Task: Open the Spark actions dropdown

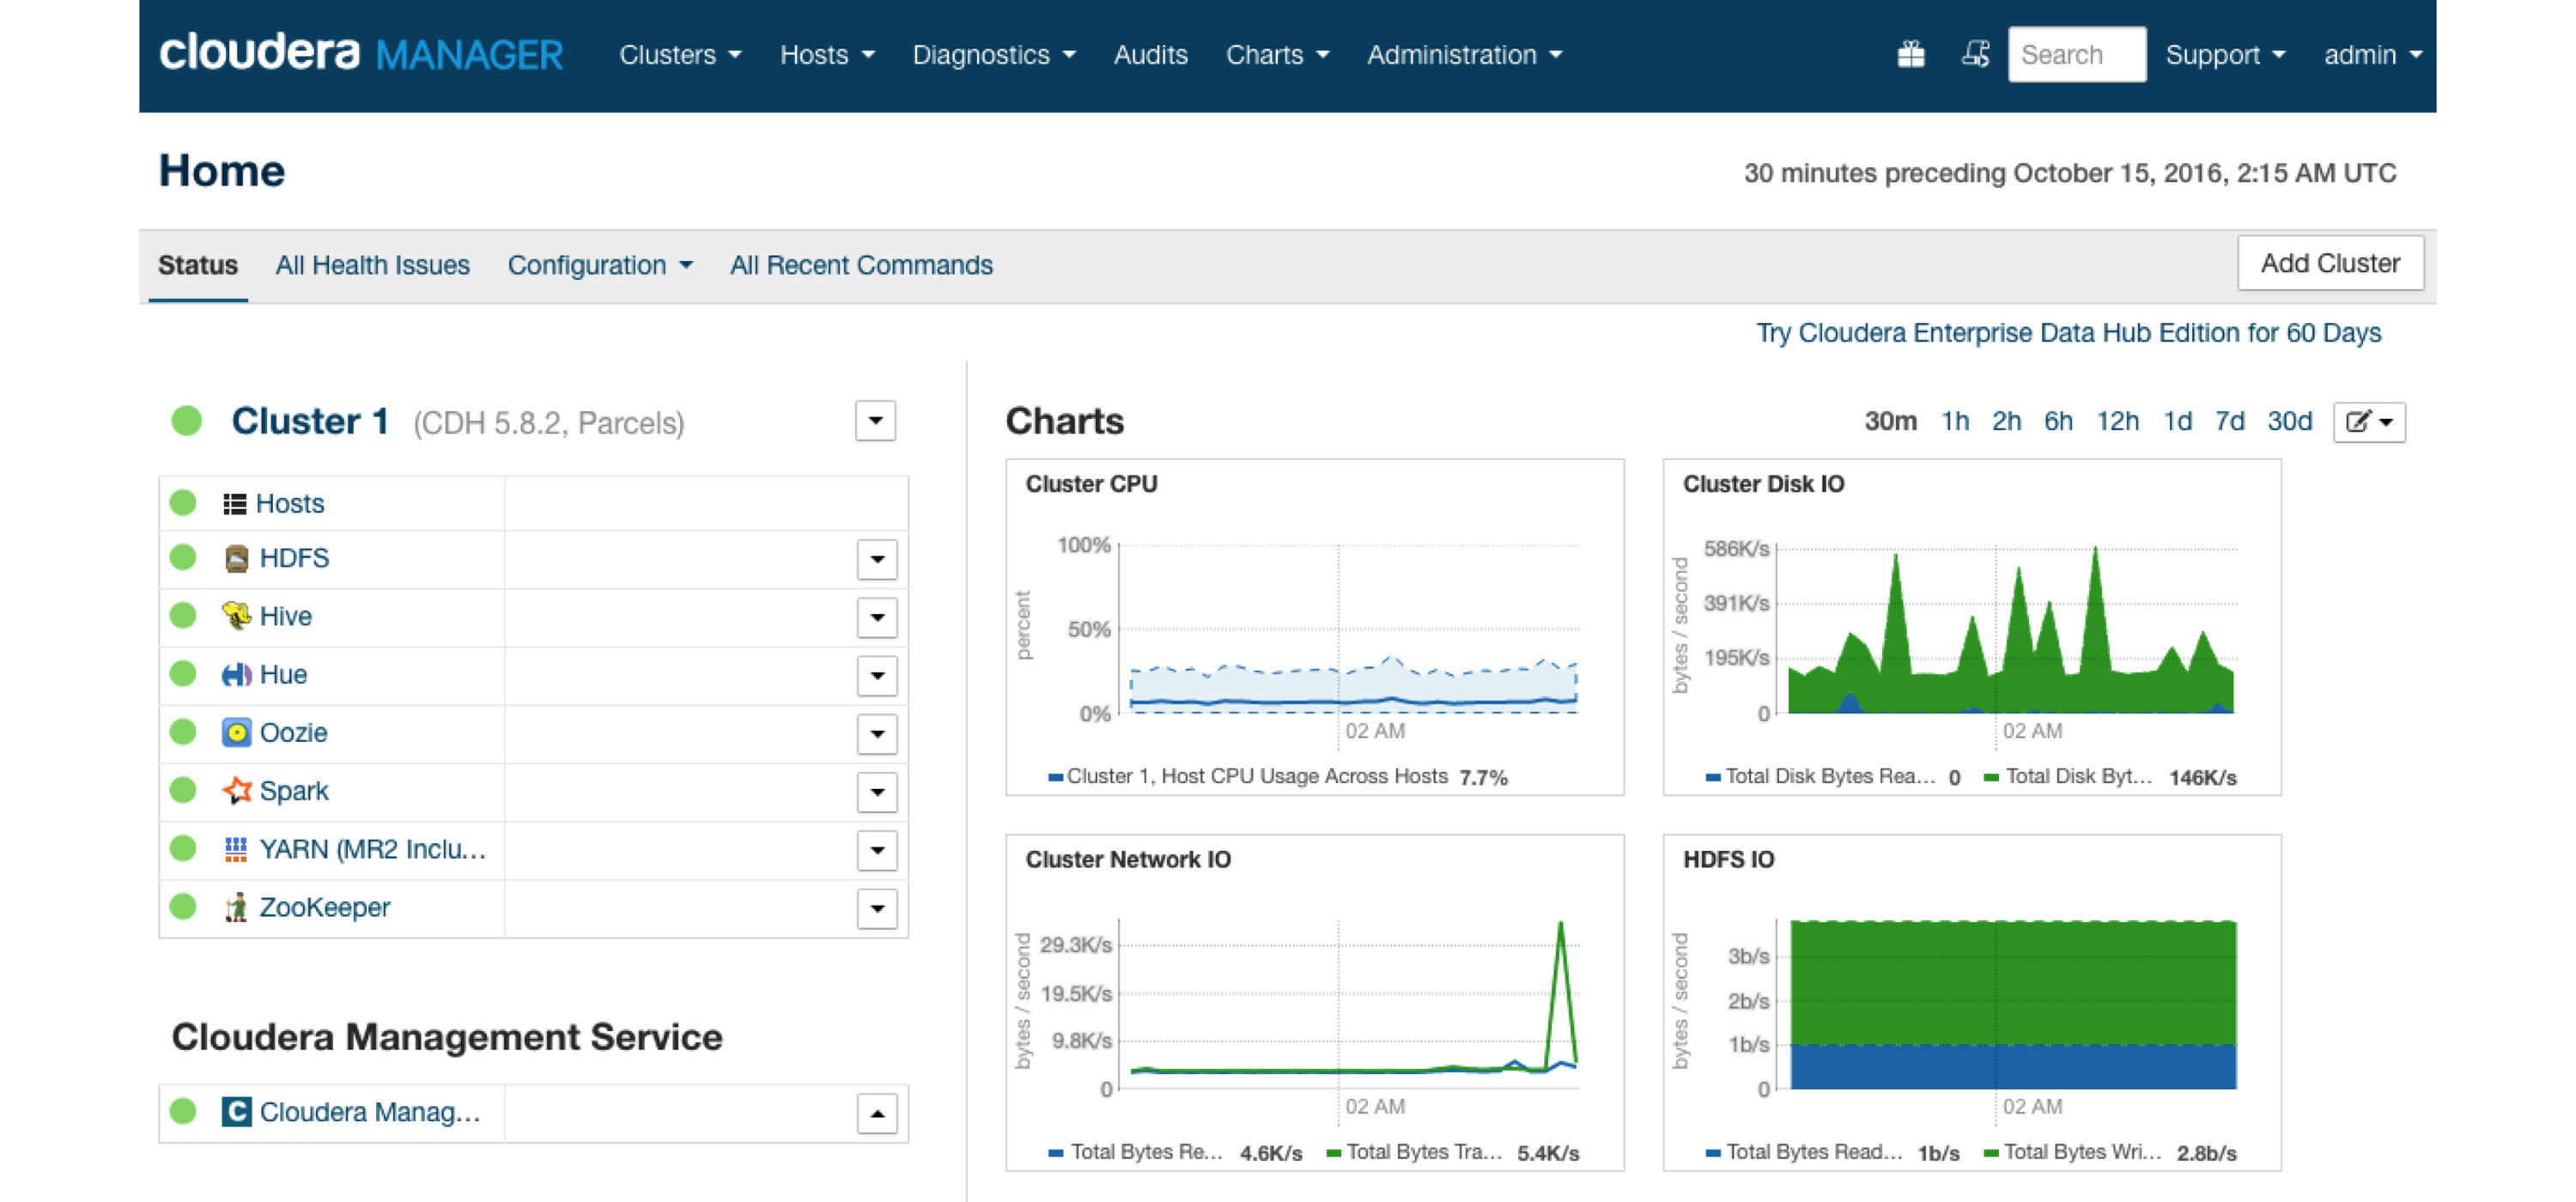Action: [877, 792]
